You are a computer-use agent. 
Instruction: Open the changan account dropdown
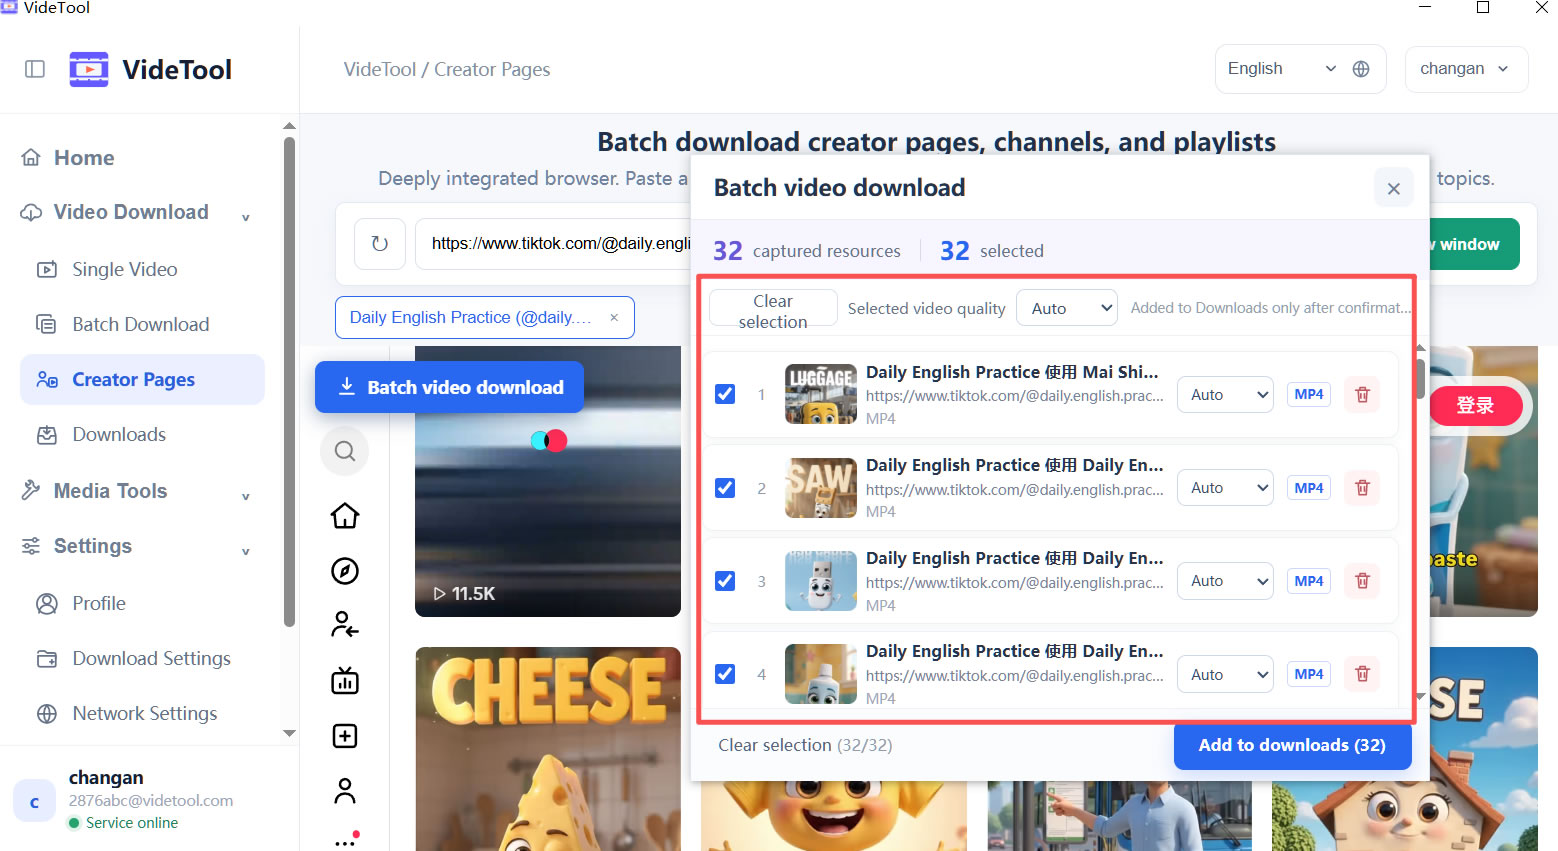point(1466,69)
